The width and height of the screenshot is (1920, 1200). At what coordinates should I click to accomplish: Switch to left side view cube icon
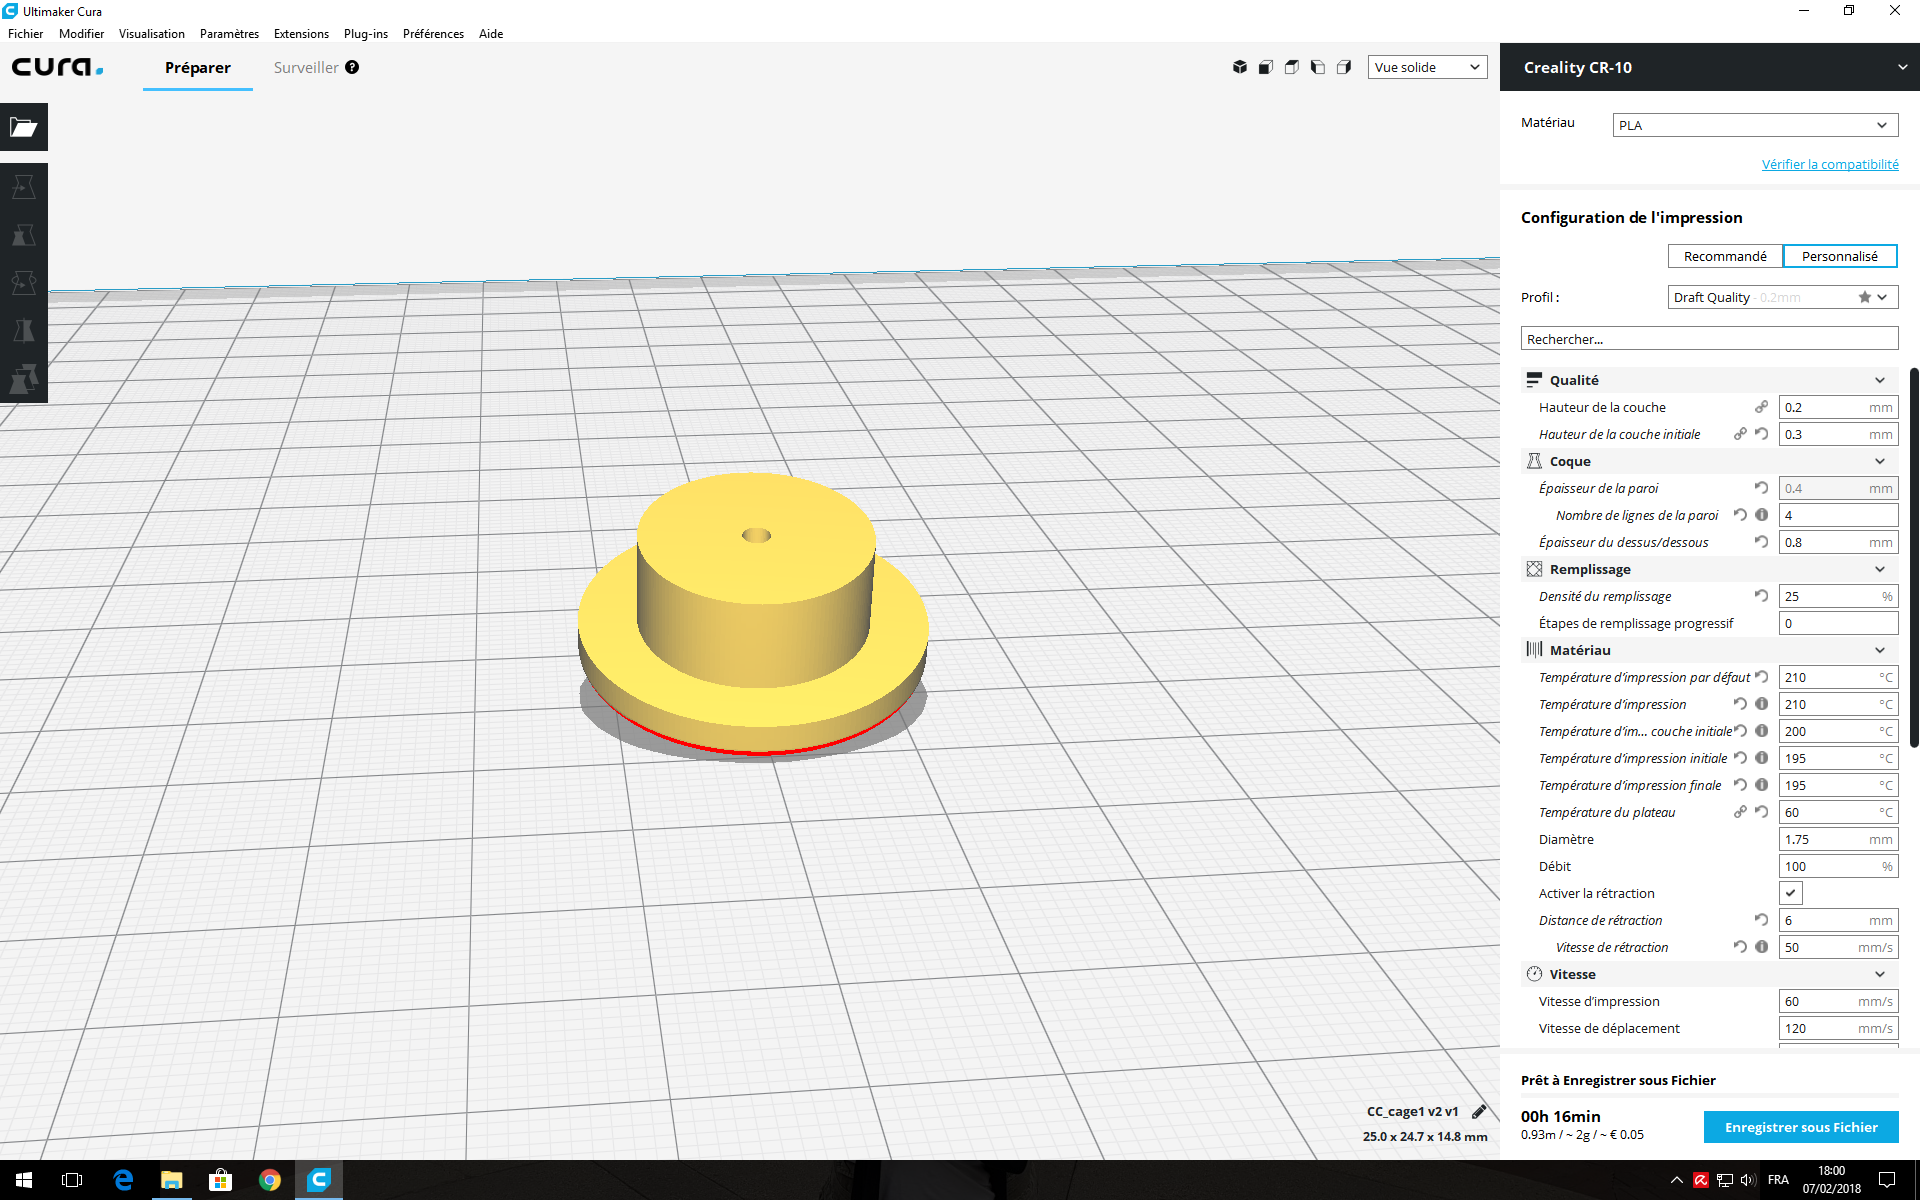coord(1318,67)
